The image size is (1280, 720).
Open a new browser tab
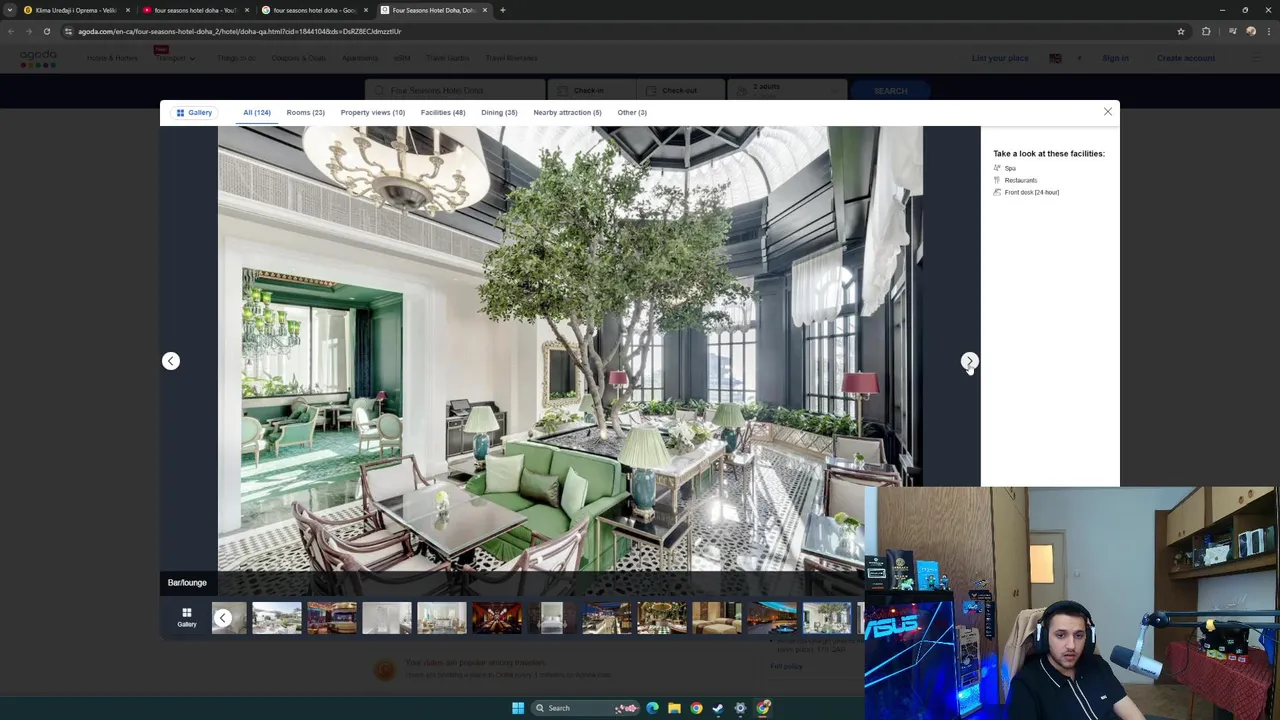502,10
